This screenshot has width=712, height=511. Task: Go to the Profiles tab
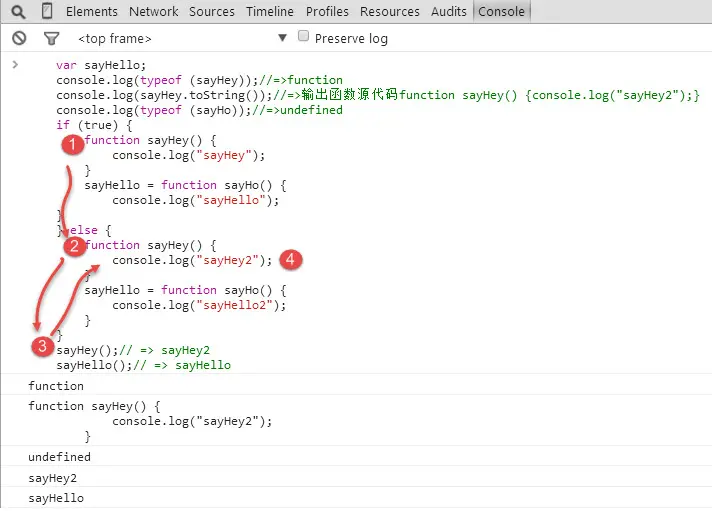point(327,11)
